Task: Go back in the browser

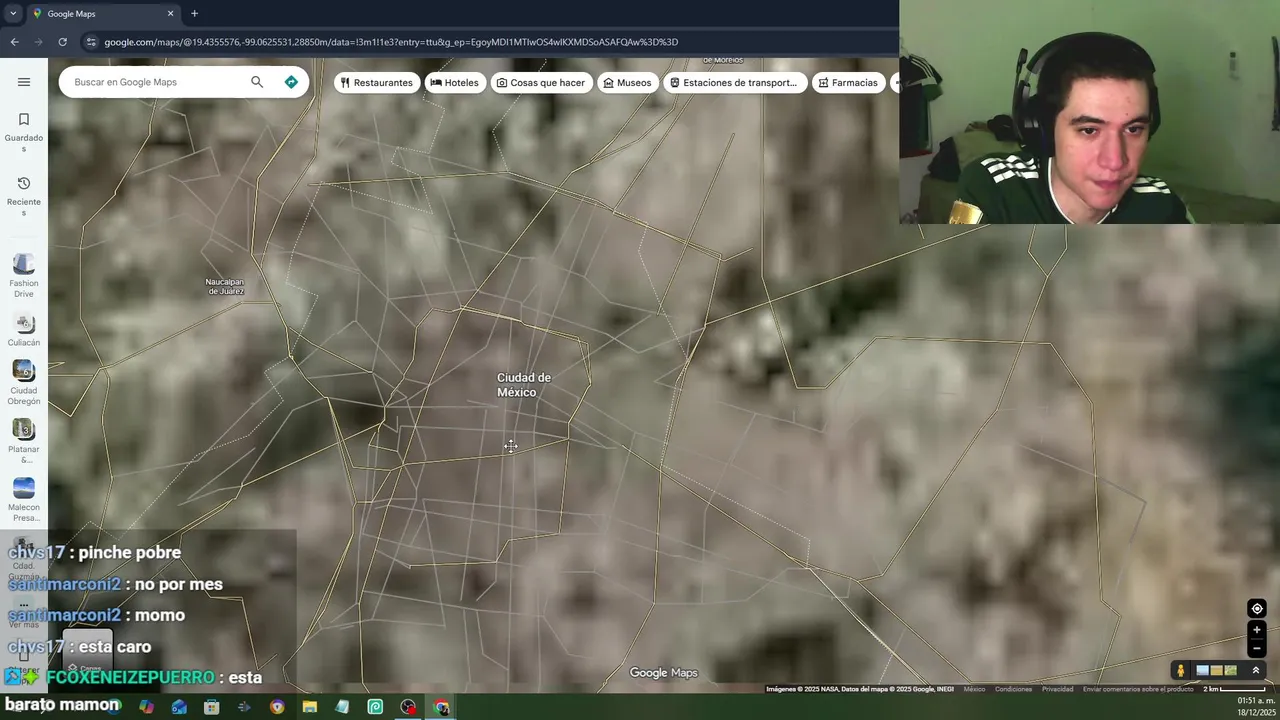Action: (x=14, y=42)
